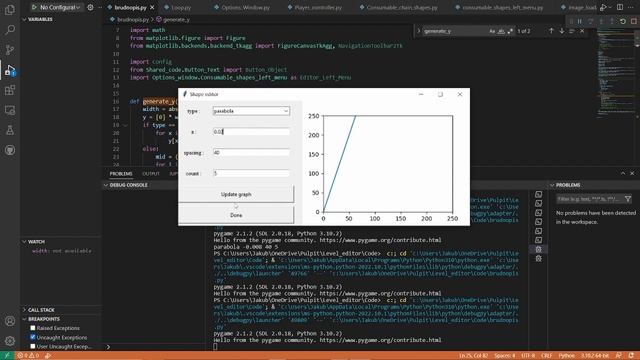Select the highlighted debug terminal gear entry

click(x=538, y=249)
